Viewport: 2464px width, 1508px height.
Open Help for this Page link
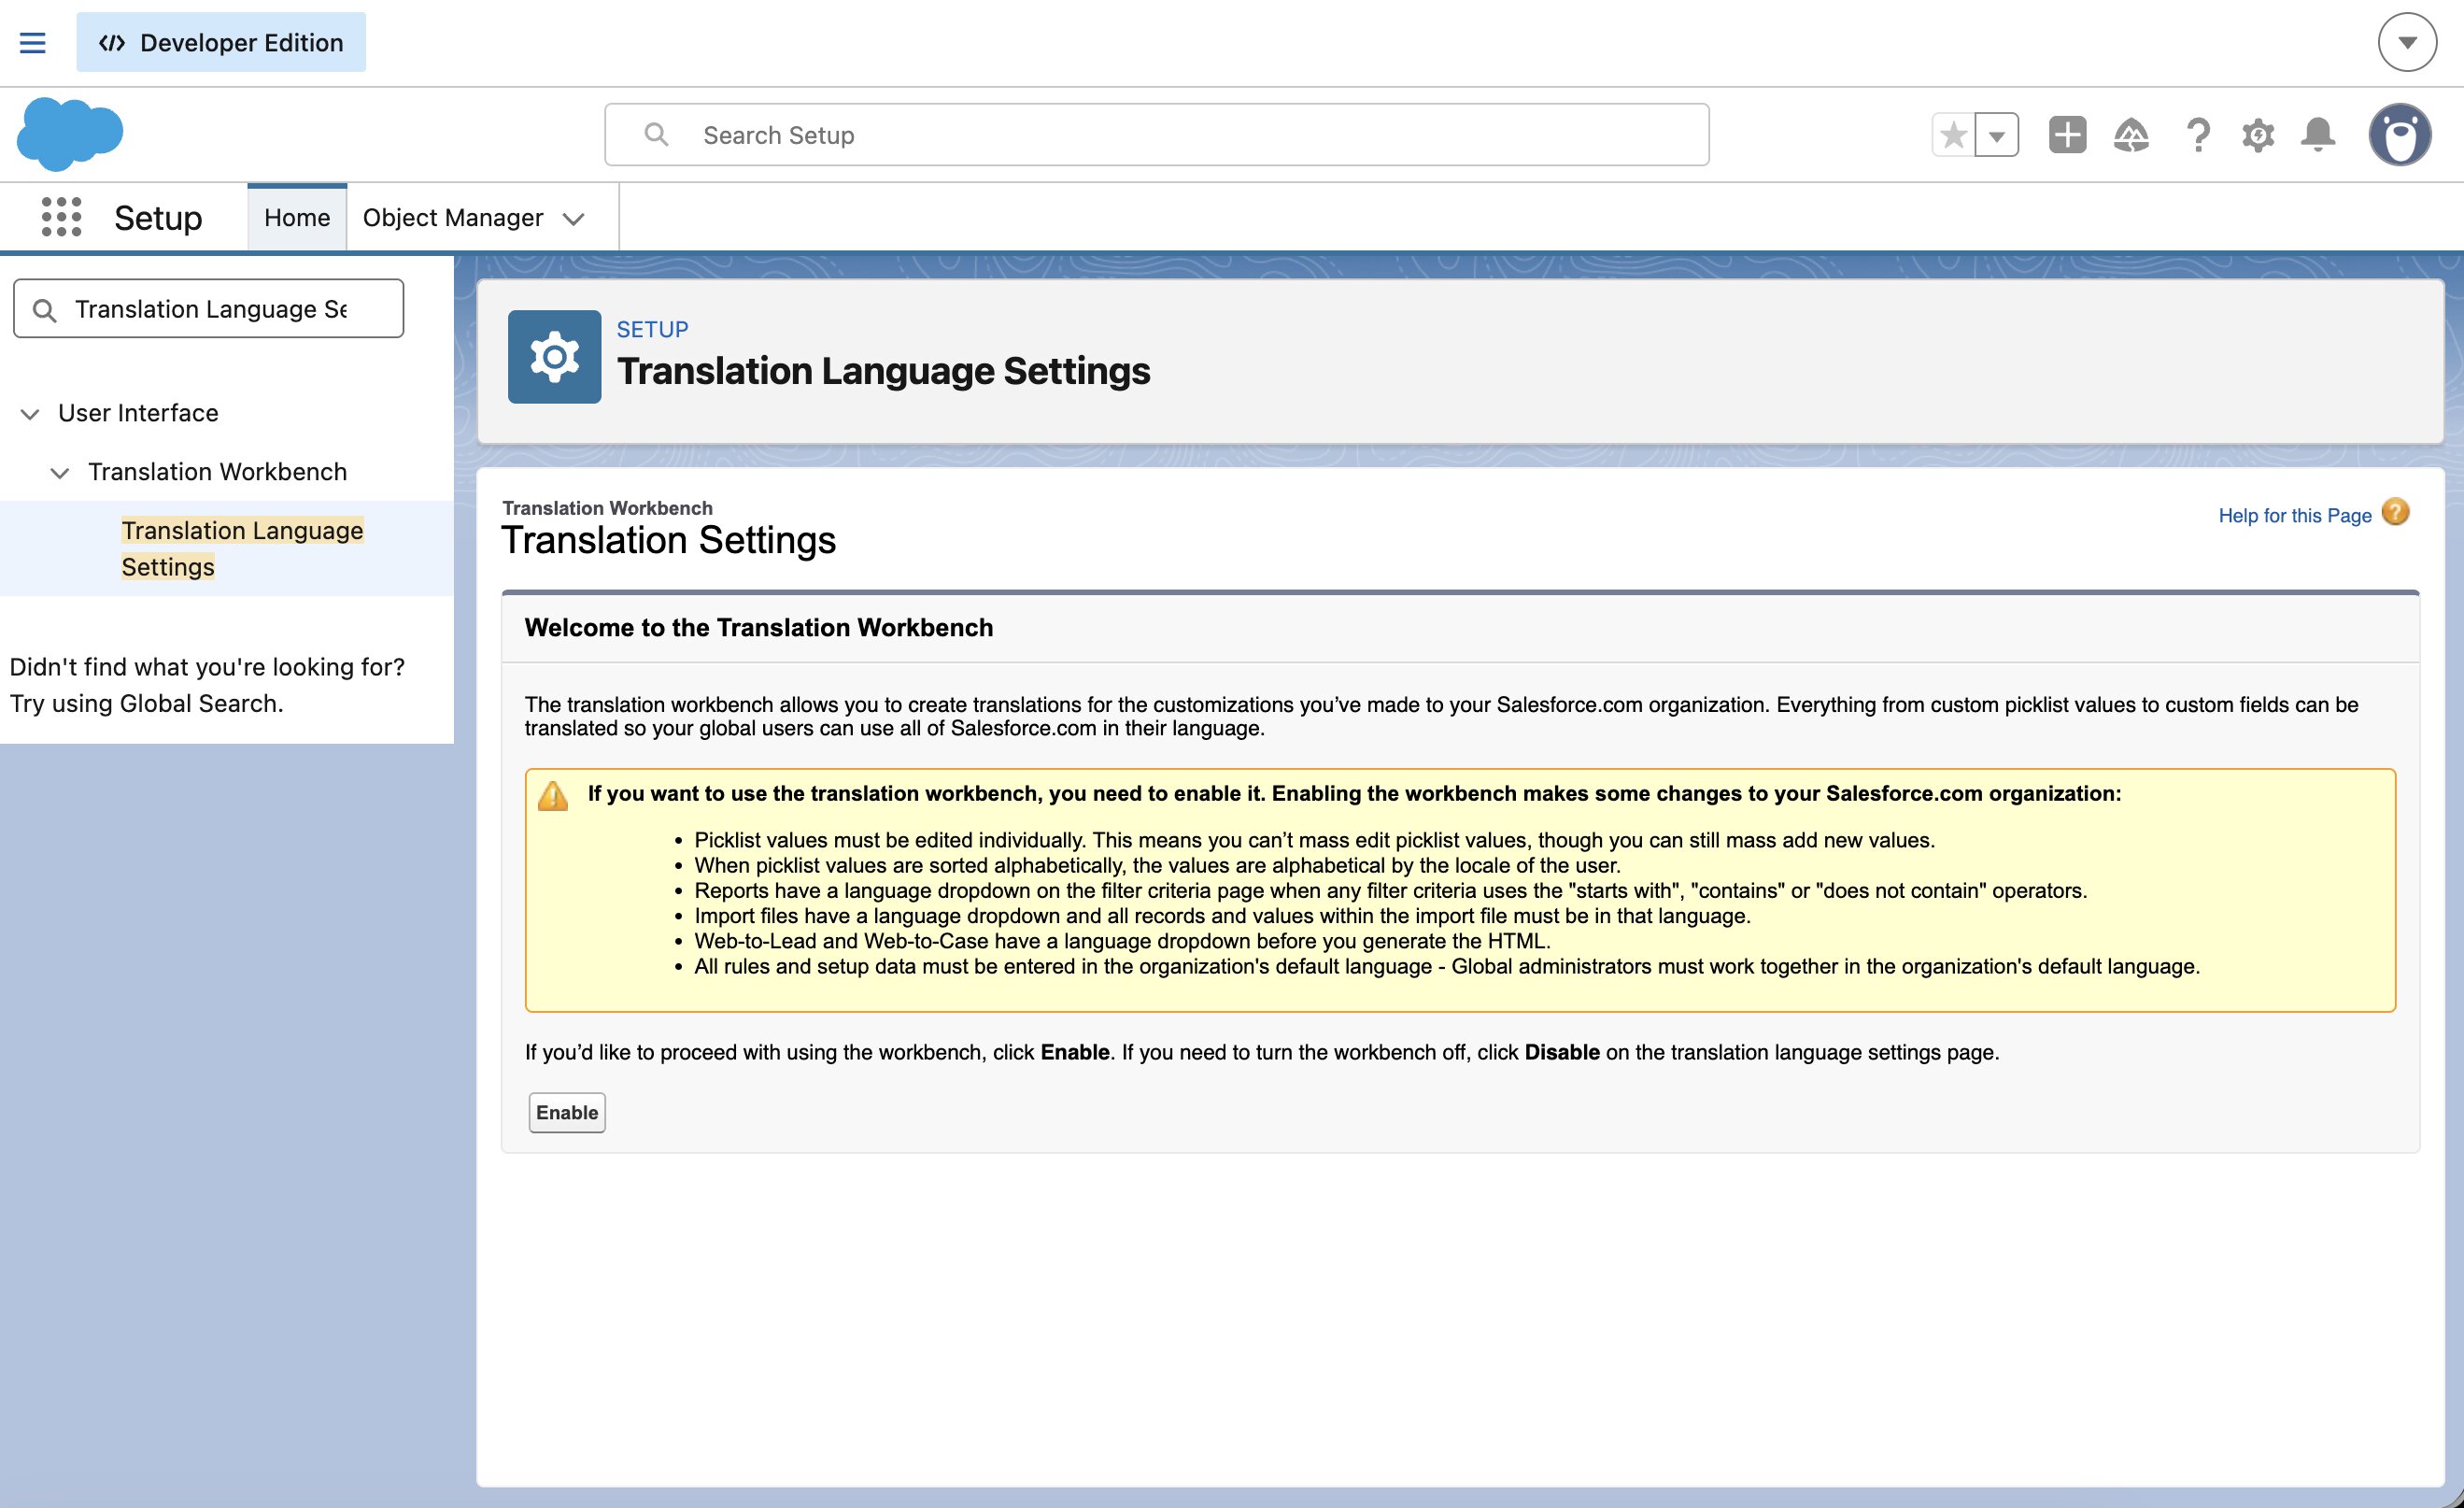tap(2294, 516)
